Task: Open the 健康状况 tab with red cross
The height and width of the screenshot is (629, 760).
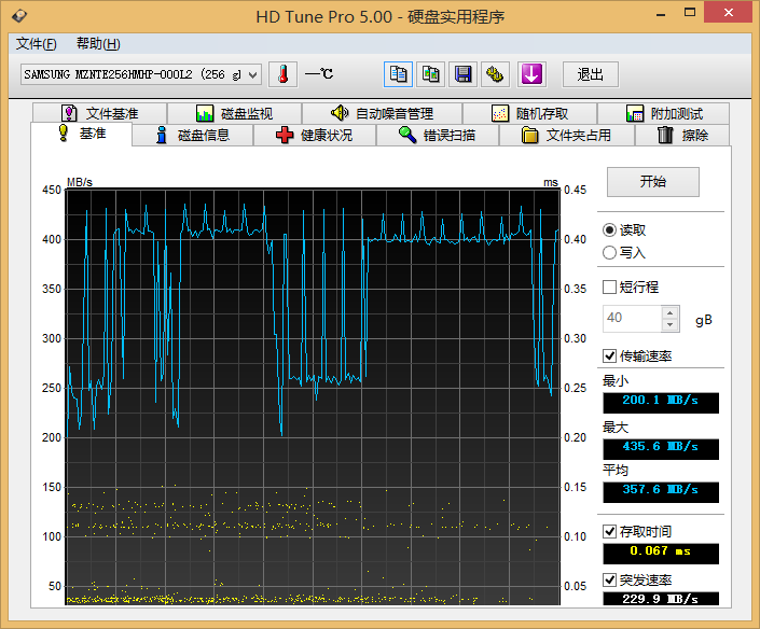Action: [x=314, y=135]
